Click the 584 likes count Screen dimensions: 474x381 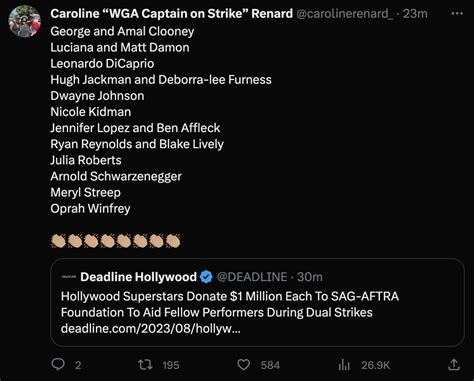point(270,365)
